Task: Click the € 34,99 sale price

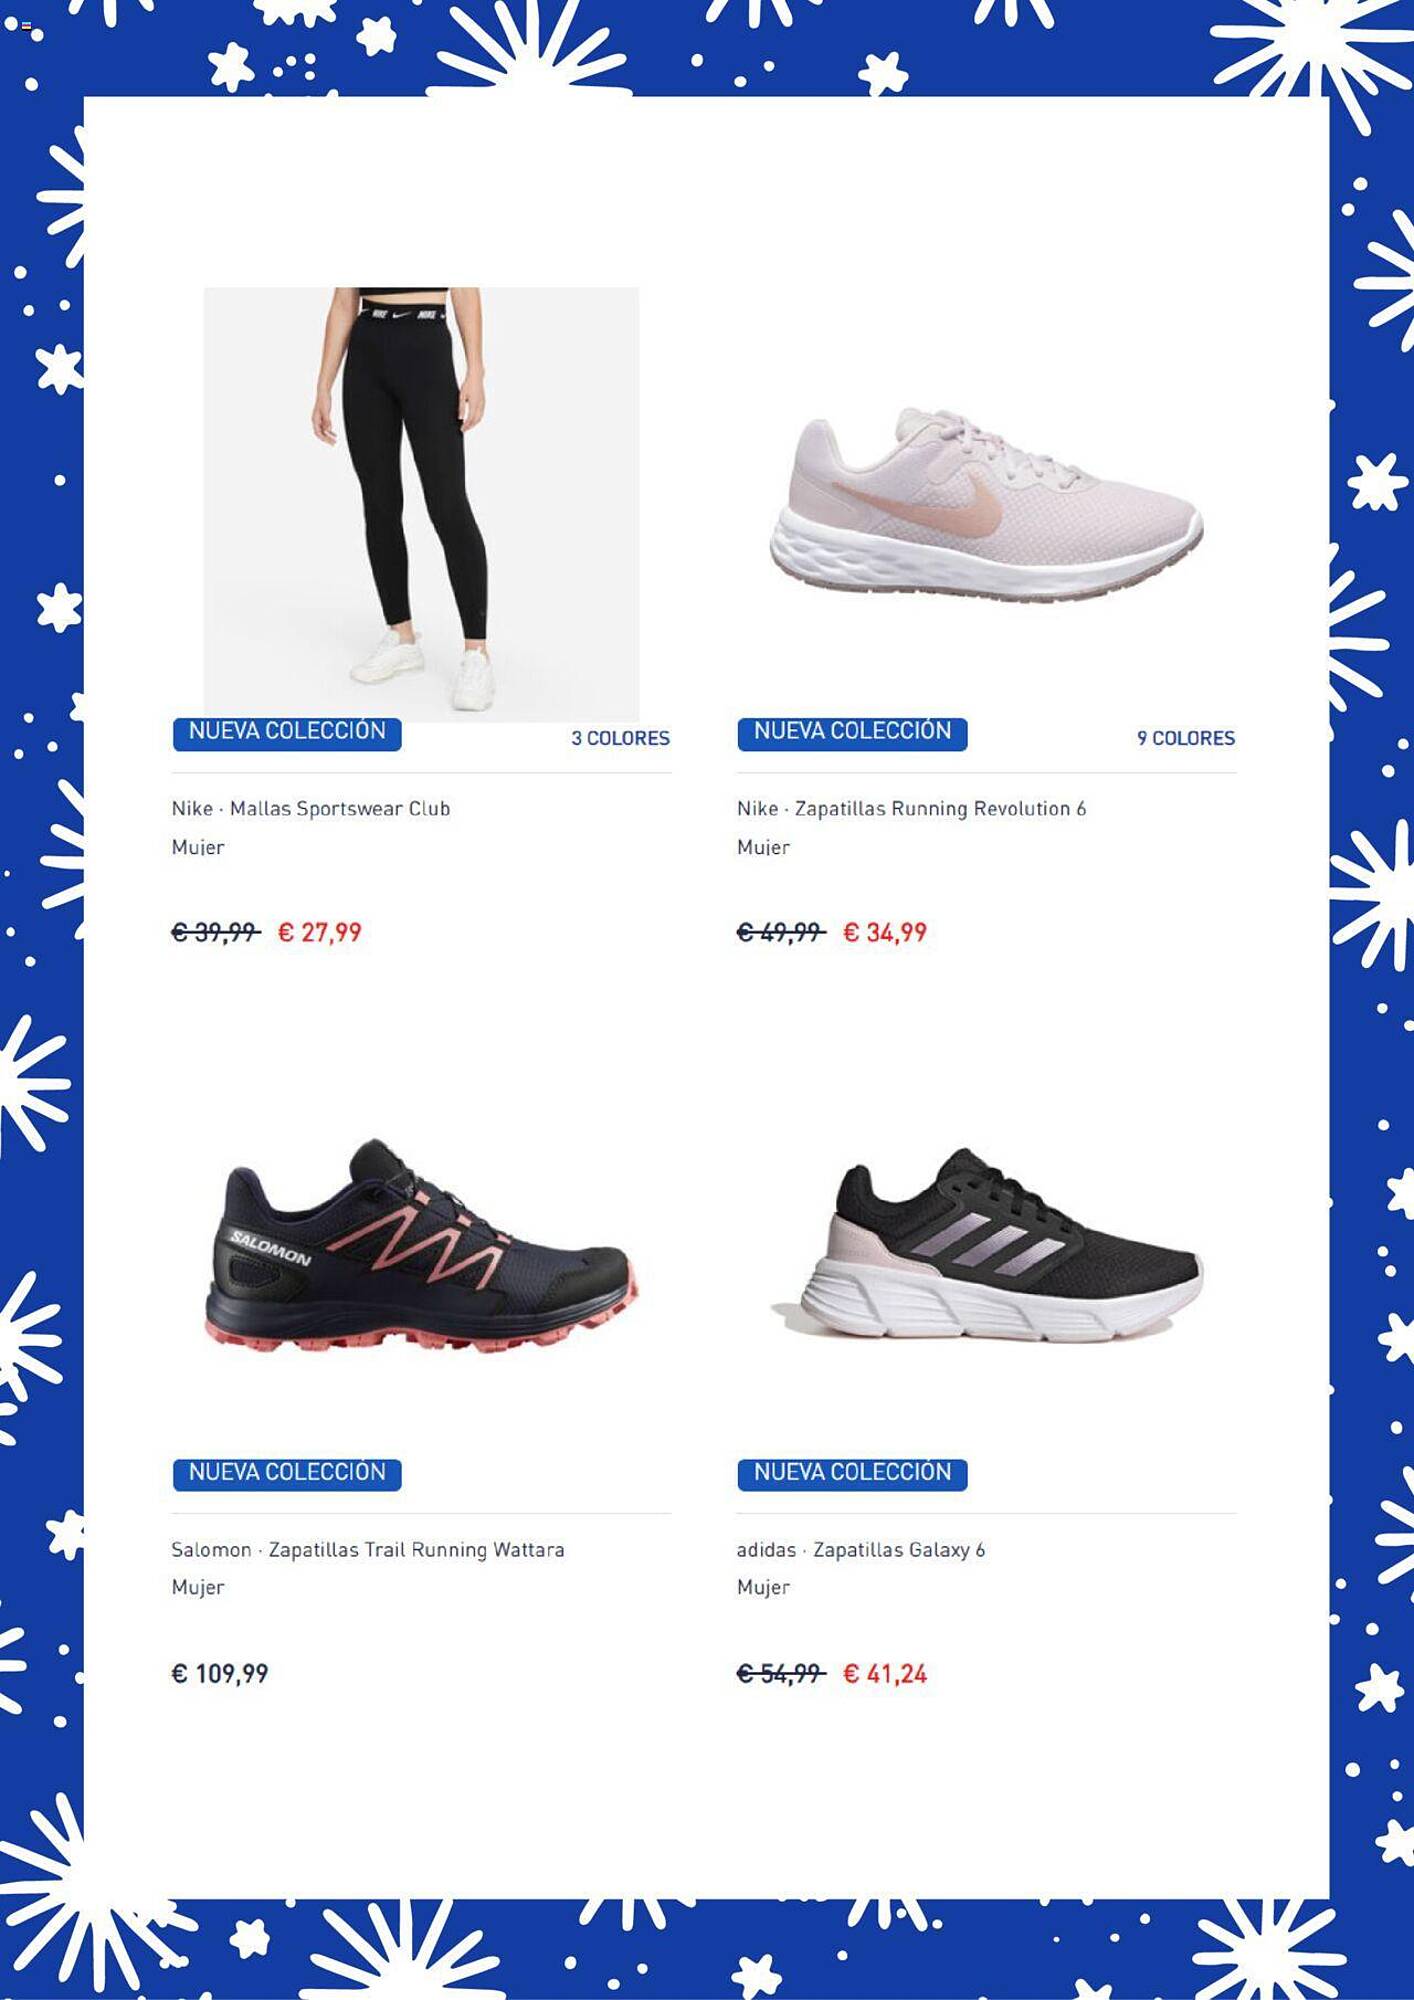Action: (x=885, y=932)
